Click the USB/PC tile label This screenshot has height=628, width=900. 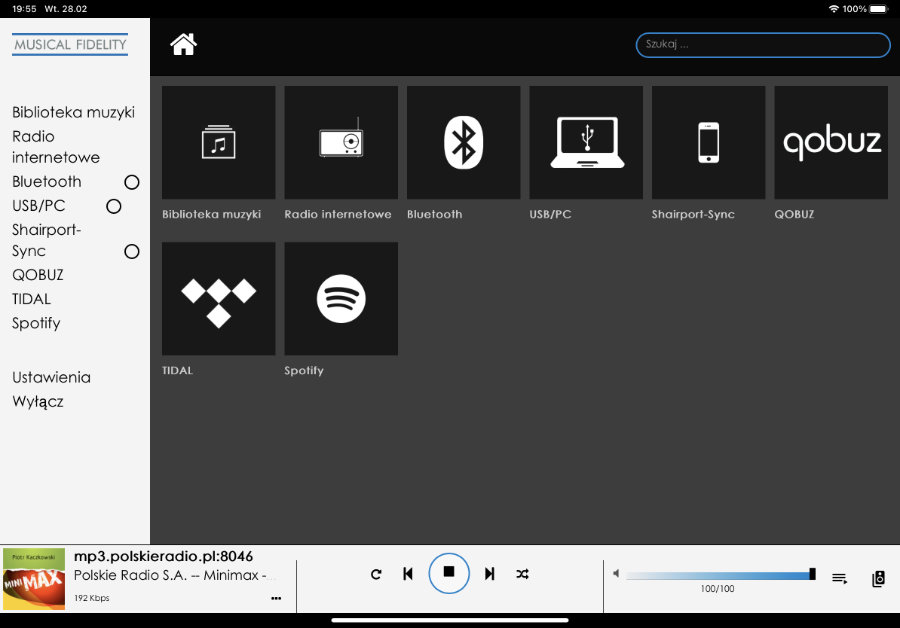550,214
